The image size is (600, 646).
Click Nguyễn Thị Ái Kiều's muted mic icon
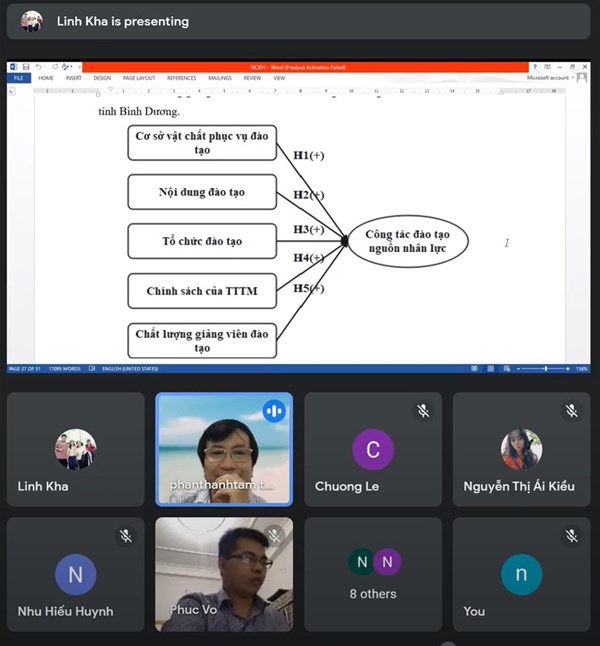point(571,411)
